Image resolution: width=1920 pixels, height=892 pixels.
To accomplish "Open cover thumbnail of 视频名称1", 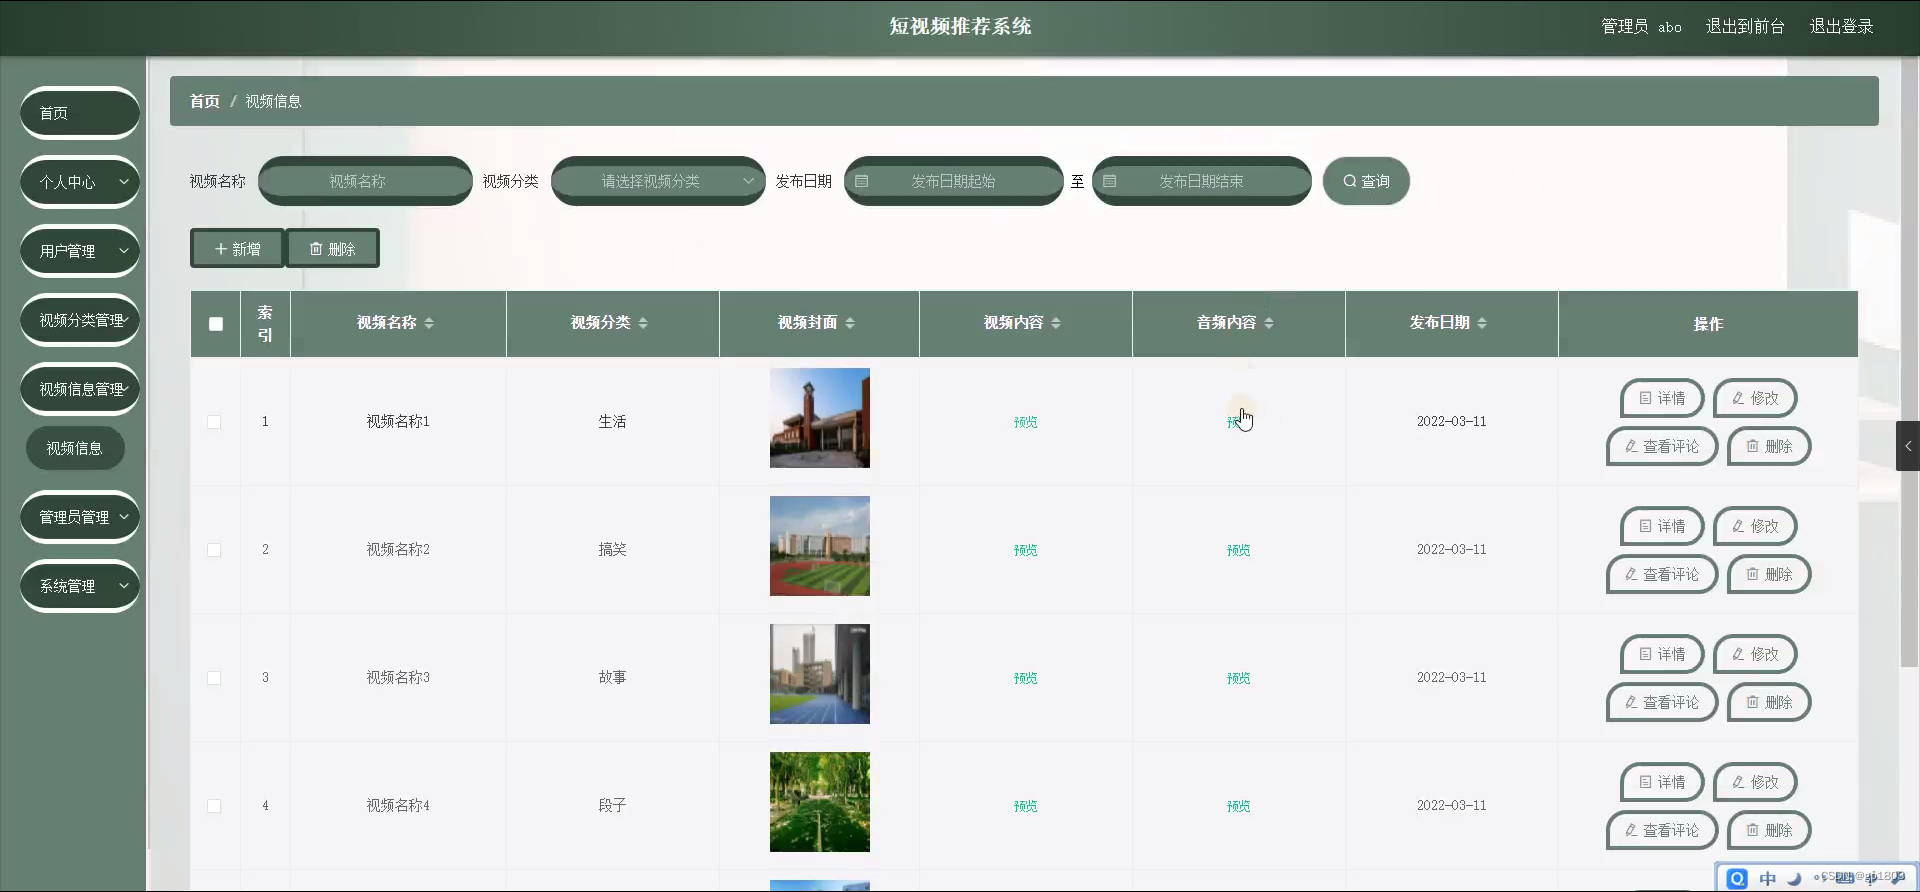I will click(x=820, y=418).
